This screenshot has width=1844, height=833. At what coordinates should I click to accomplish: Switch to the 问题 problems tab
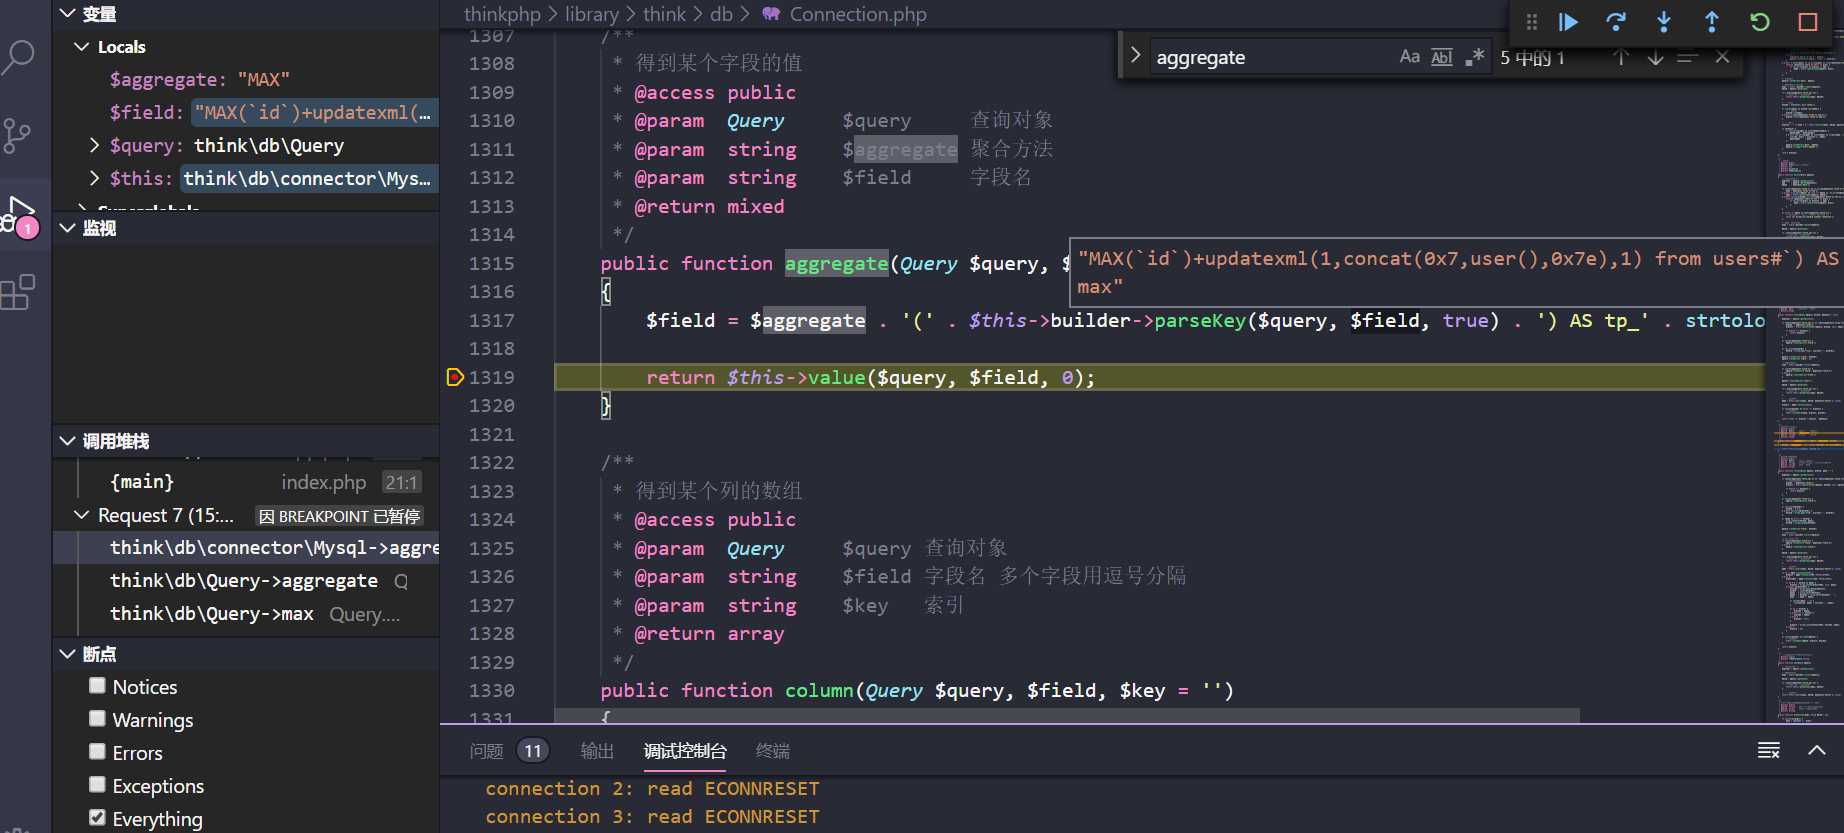coord(486,751)
